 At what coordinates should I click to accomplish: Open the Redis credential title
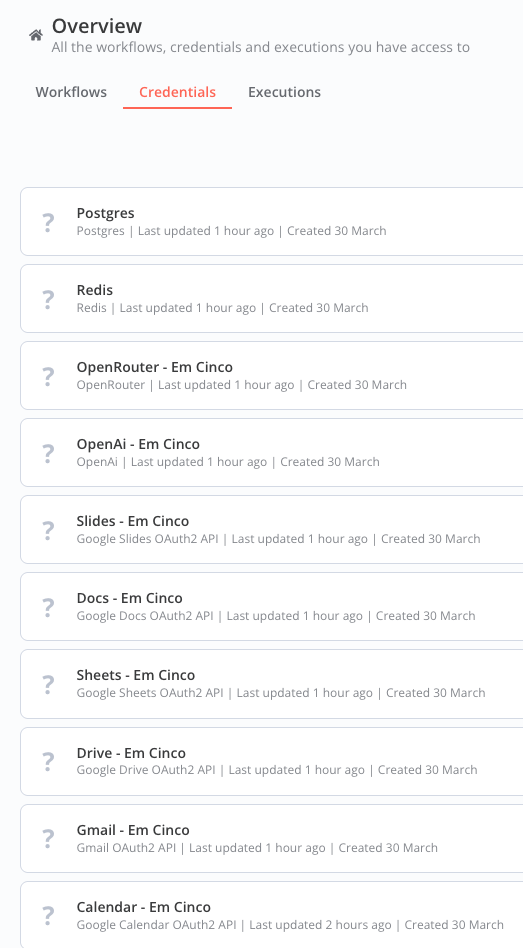point(94,290)
